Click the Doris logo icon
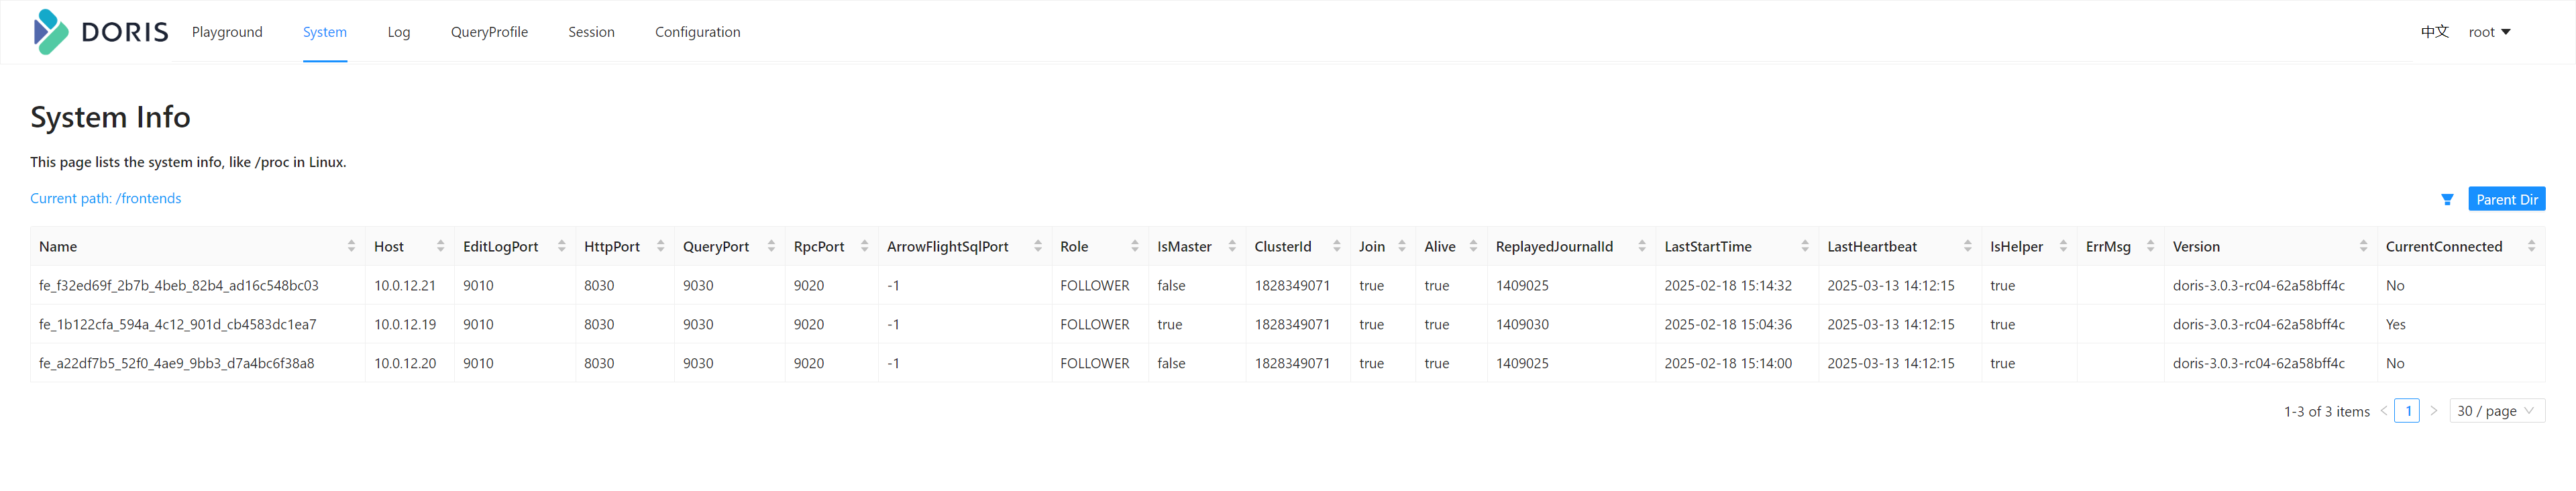2576x491 pixels. [x=50, y=32]
